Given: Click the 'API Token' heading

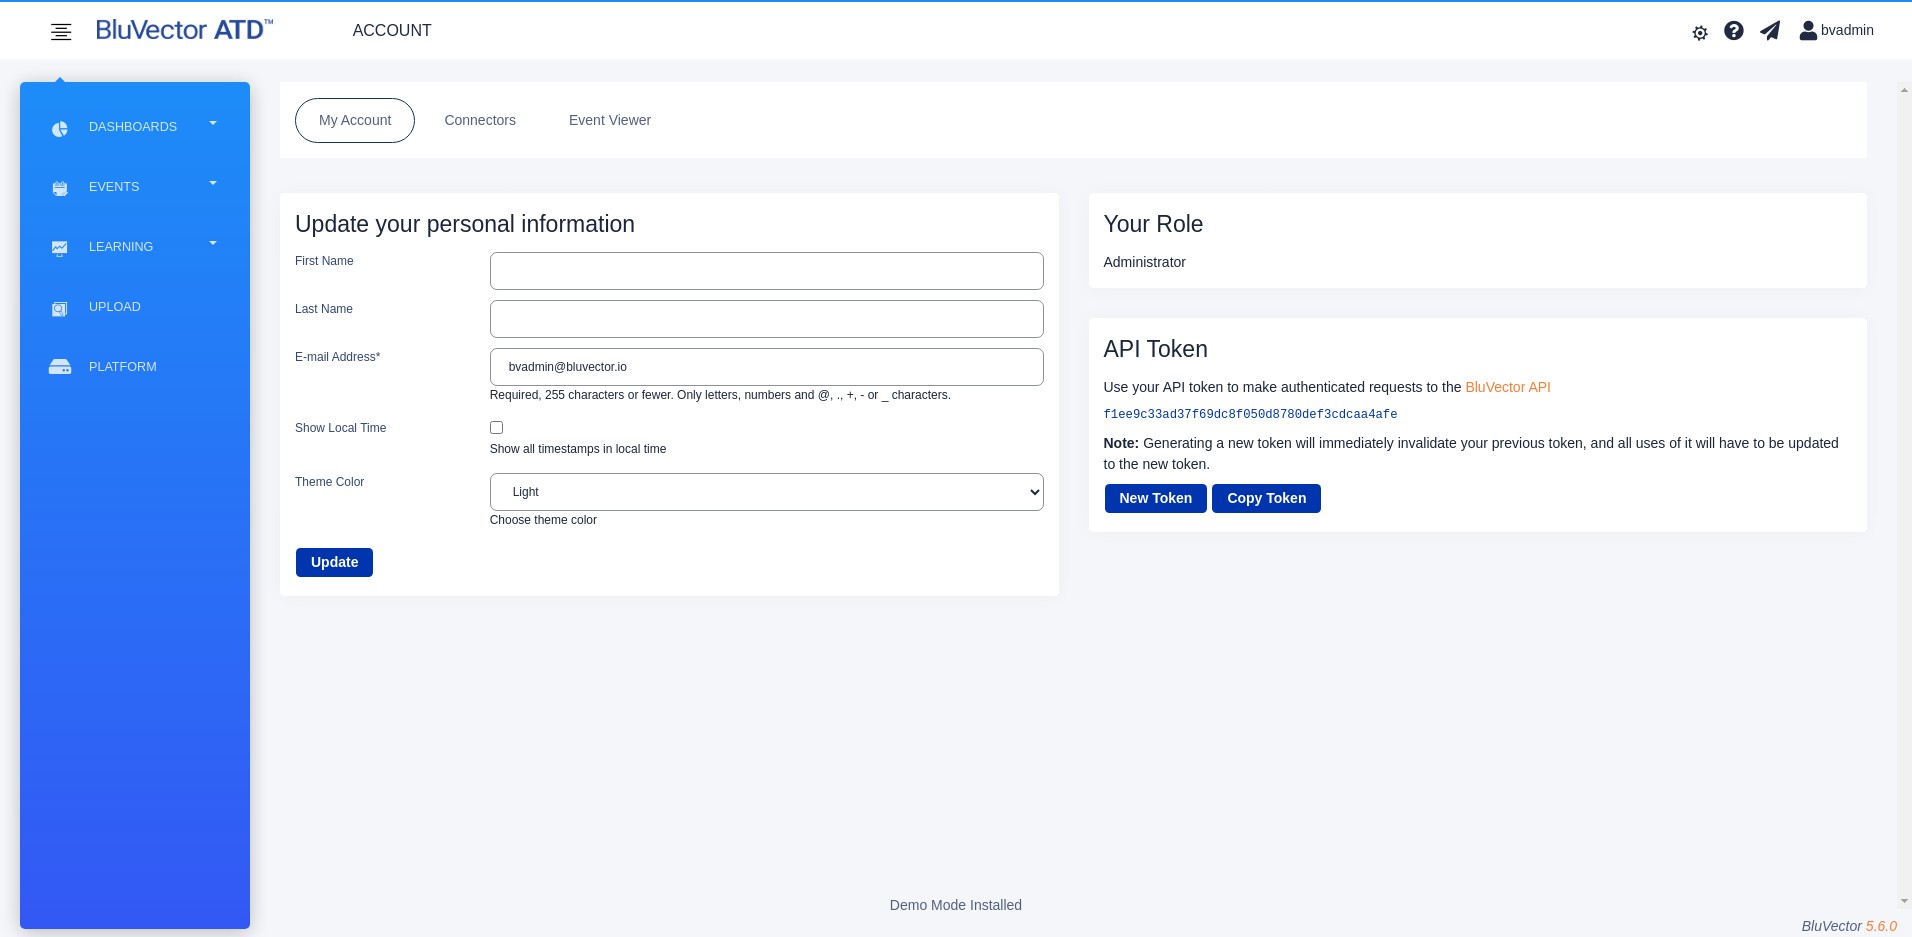Looking at the screenshot, I should (1155, 349).
